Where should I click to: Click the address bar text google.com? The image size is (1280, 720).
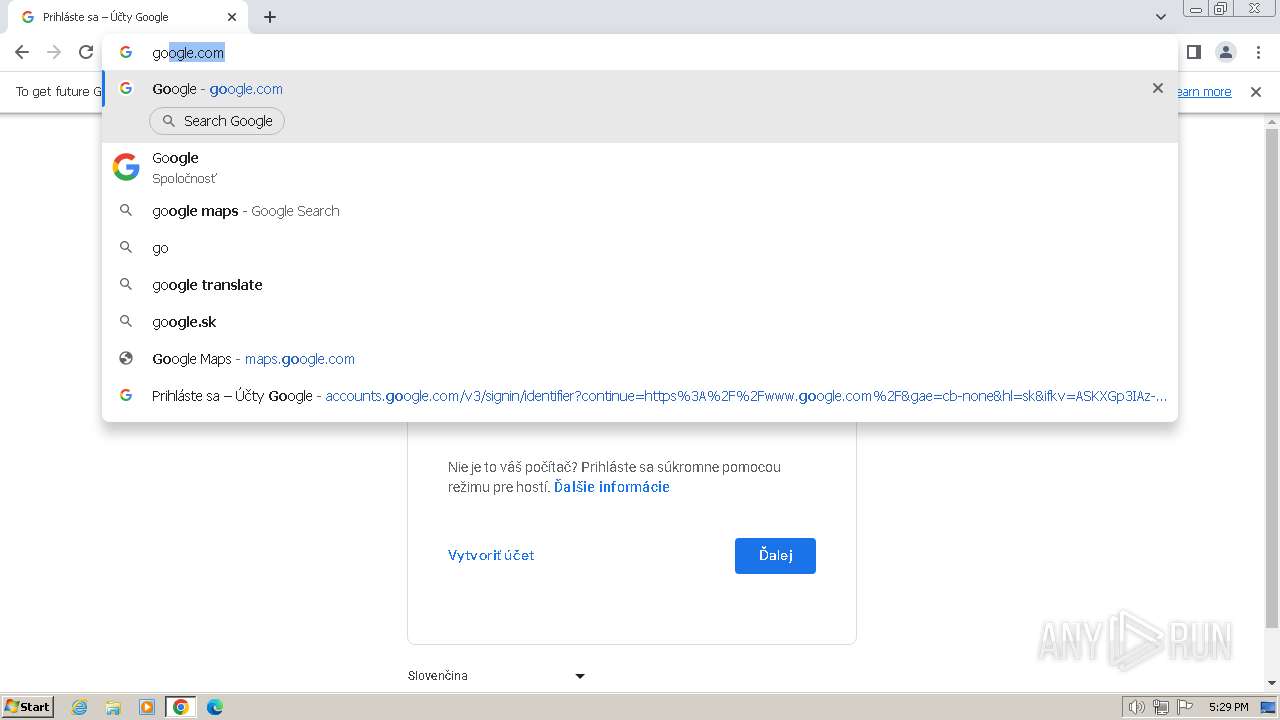point(188,53)
